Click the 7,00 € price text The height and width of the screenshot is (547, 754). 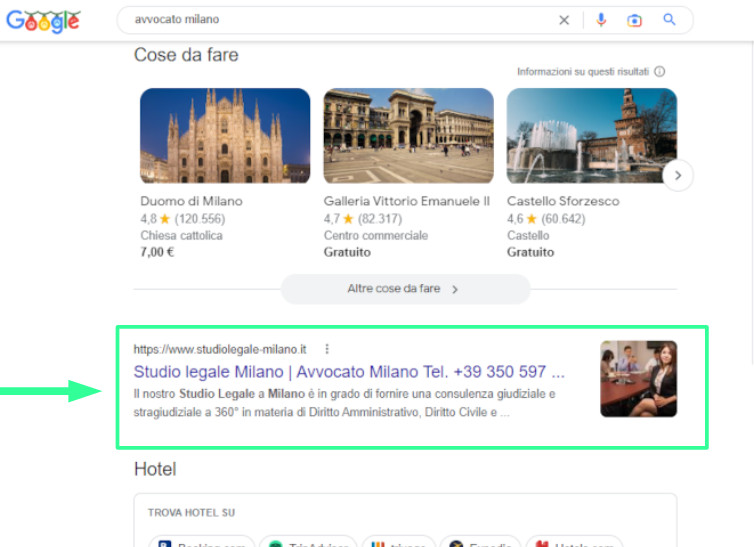pos(157,252)
